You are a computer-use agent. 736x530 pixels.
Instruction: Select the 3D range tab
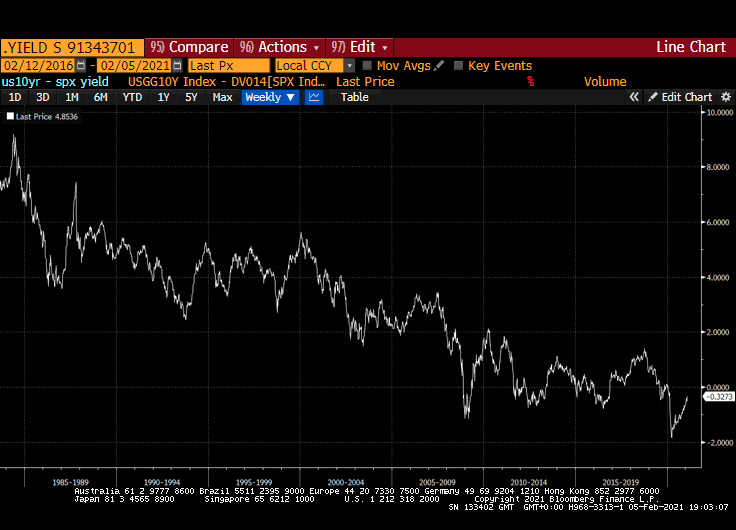[43, 97]
